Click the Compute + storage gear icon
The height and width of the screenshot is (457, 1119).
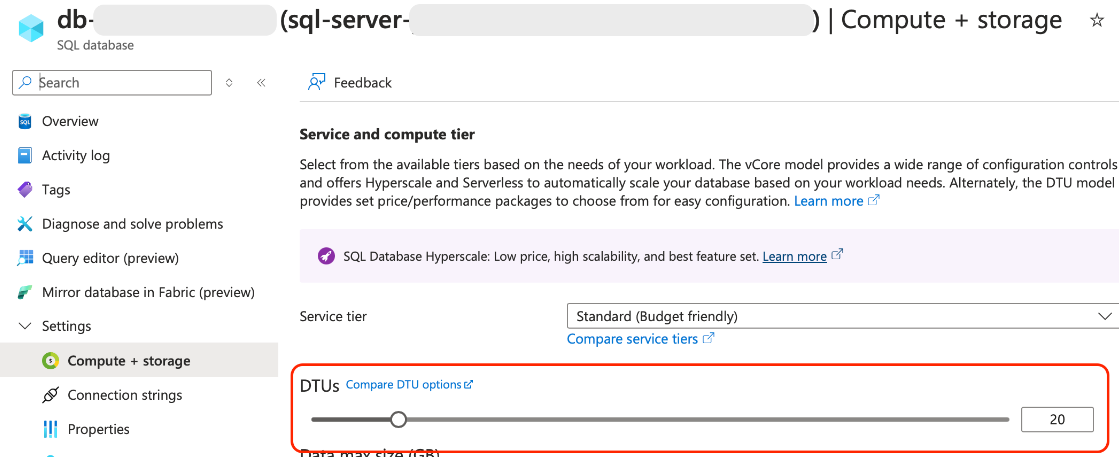pos(50,361)
